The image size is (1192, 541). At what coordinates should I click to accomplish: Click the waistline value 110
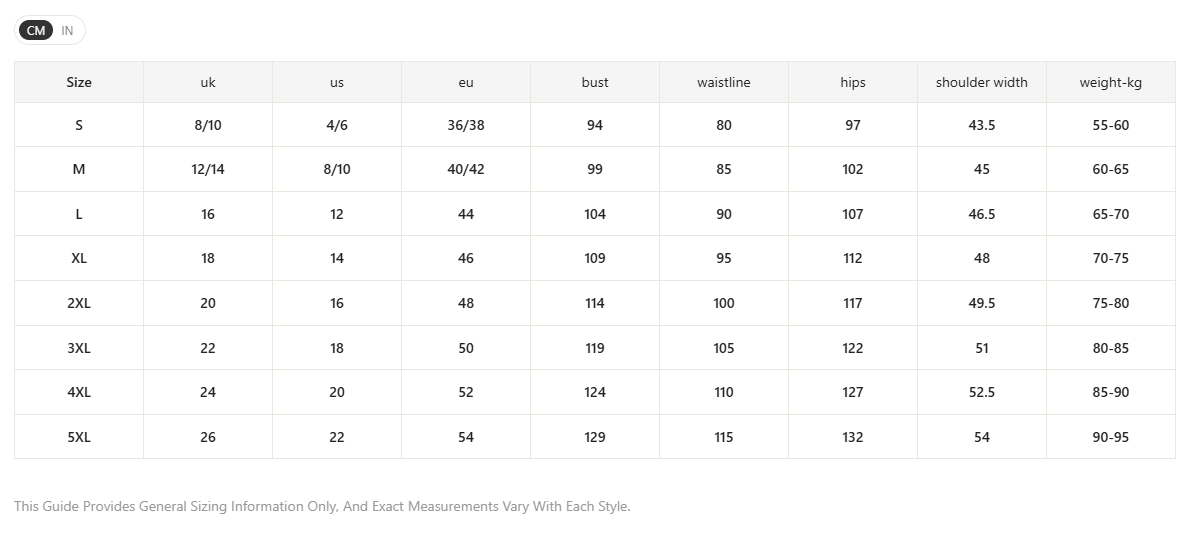pos(724,392)
